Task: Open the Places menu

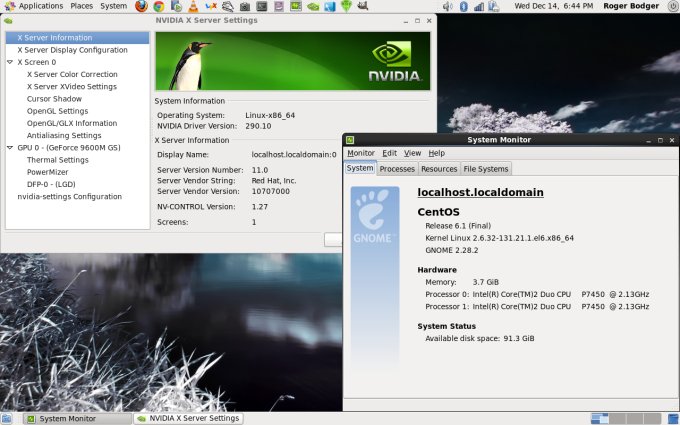Action: tap(82, 6)
